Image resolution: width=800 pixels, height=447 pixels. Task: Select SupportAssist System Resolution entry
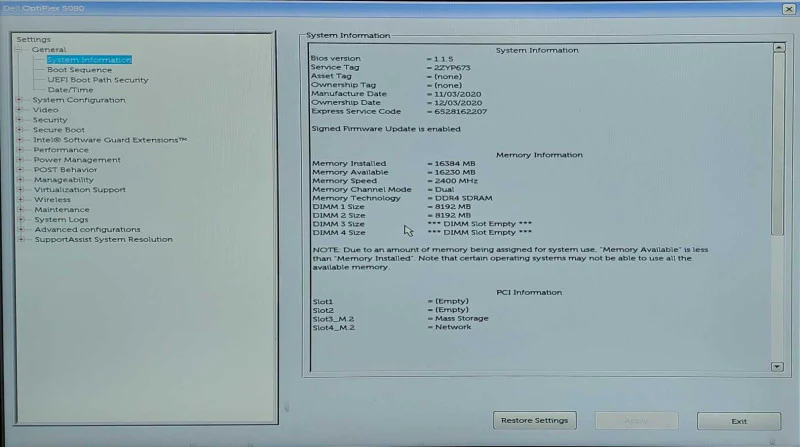pyautogui.click(x=104, y=239)
